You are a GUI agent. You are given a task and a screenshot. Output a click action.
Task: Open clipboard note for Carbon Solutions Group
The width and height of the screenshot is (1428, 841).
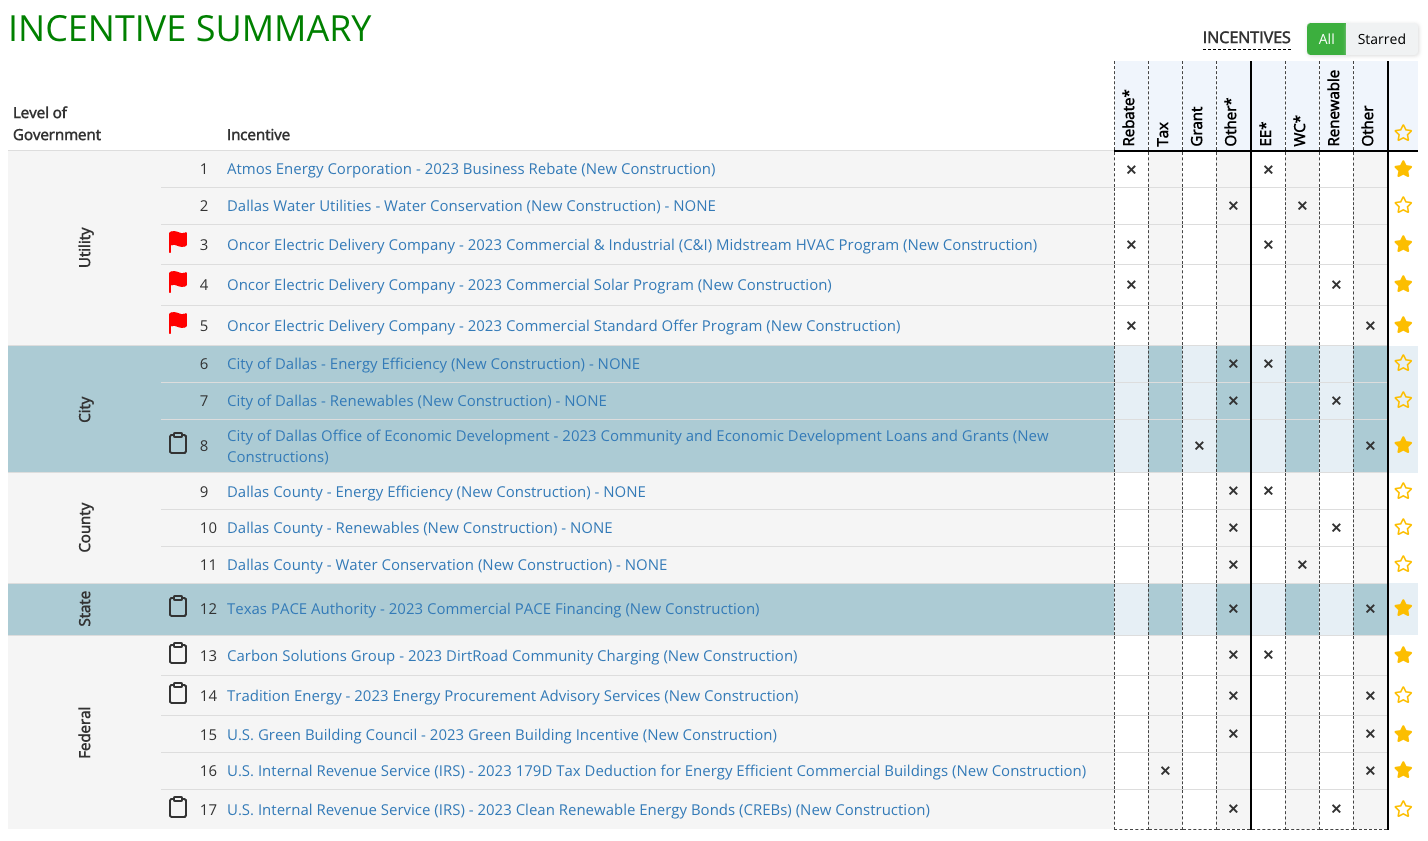(178, 653)
